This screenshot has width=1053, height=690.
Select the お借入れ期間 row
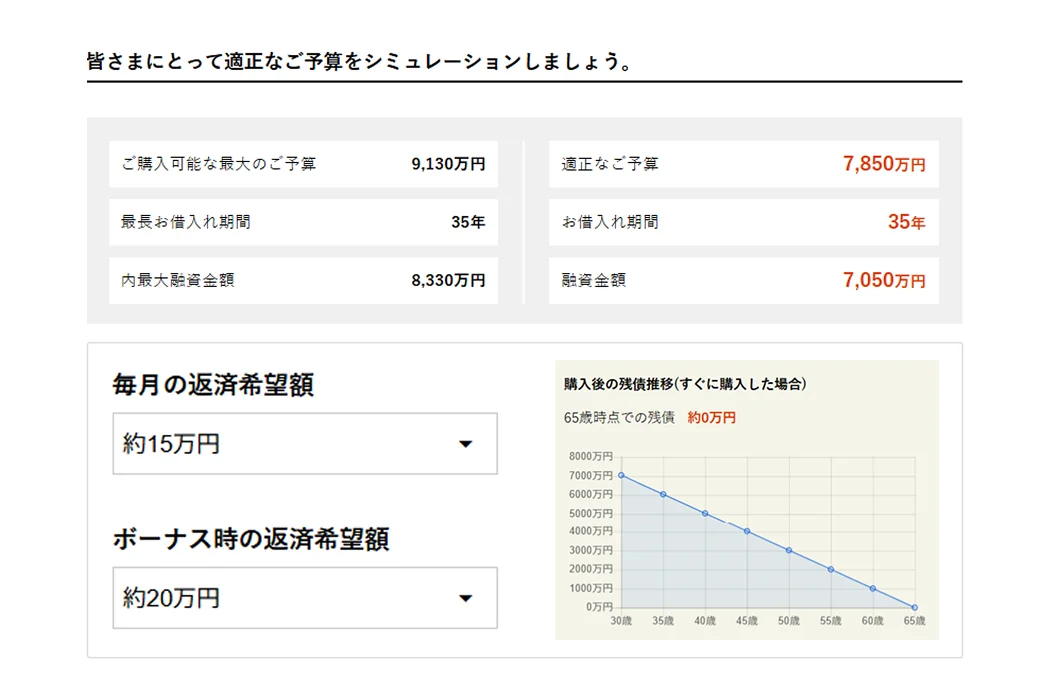click(743, 222)
